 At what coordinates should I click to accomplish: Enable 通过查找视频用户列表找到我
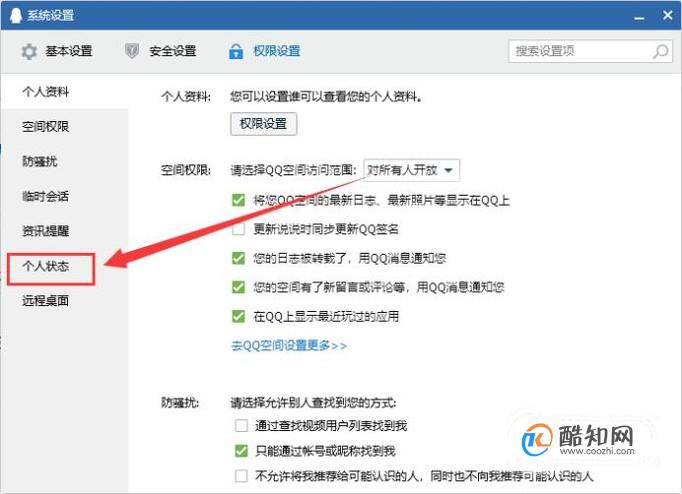click(x=241, y=425)
